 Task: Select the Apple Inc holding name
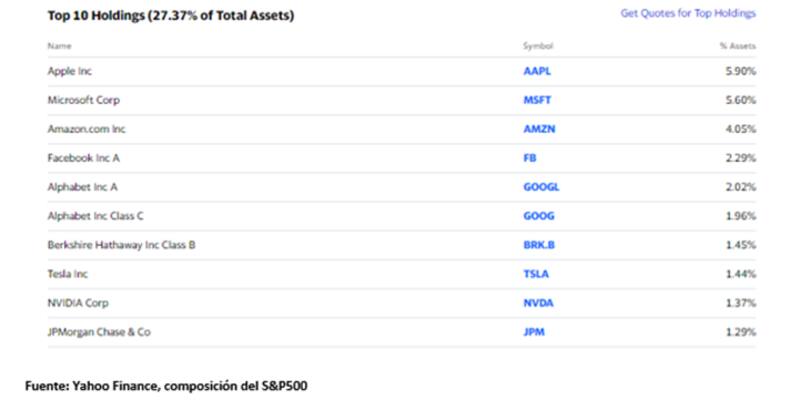click(x=68, y=72)
